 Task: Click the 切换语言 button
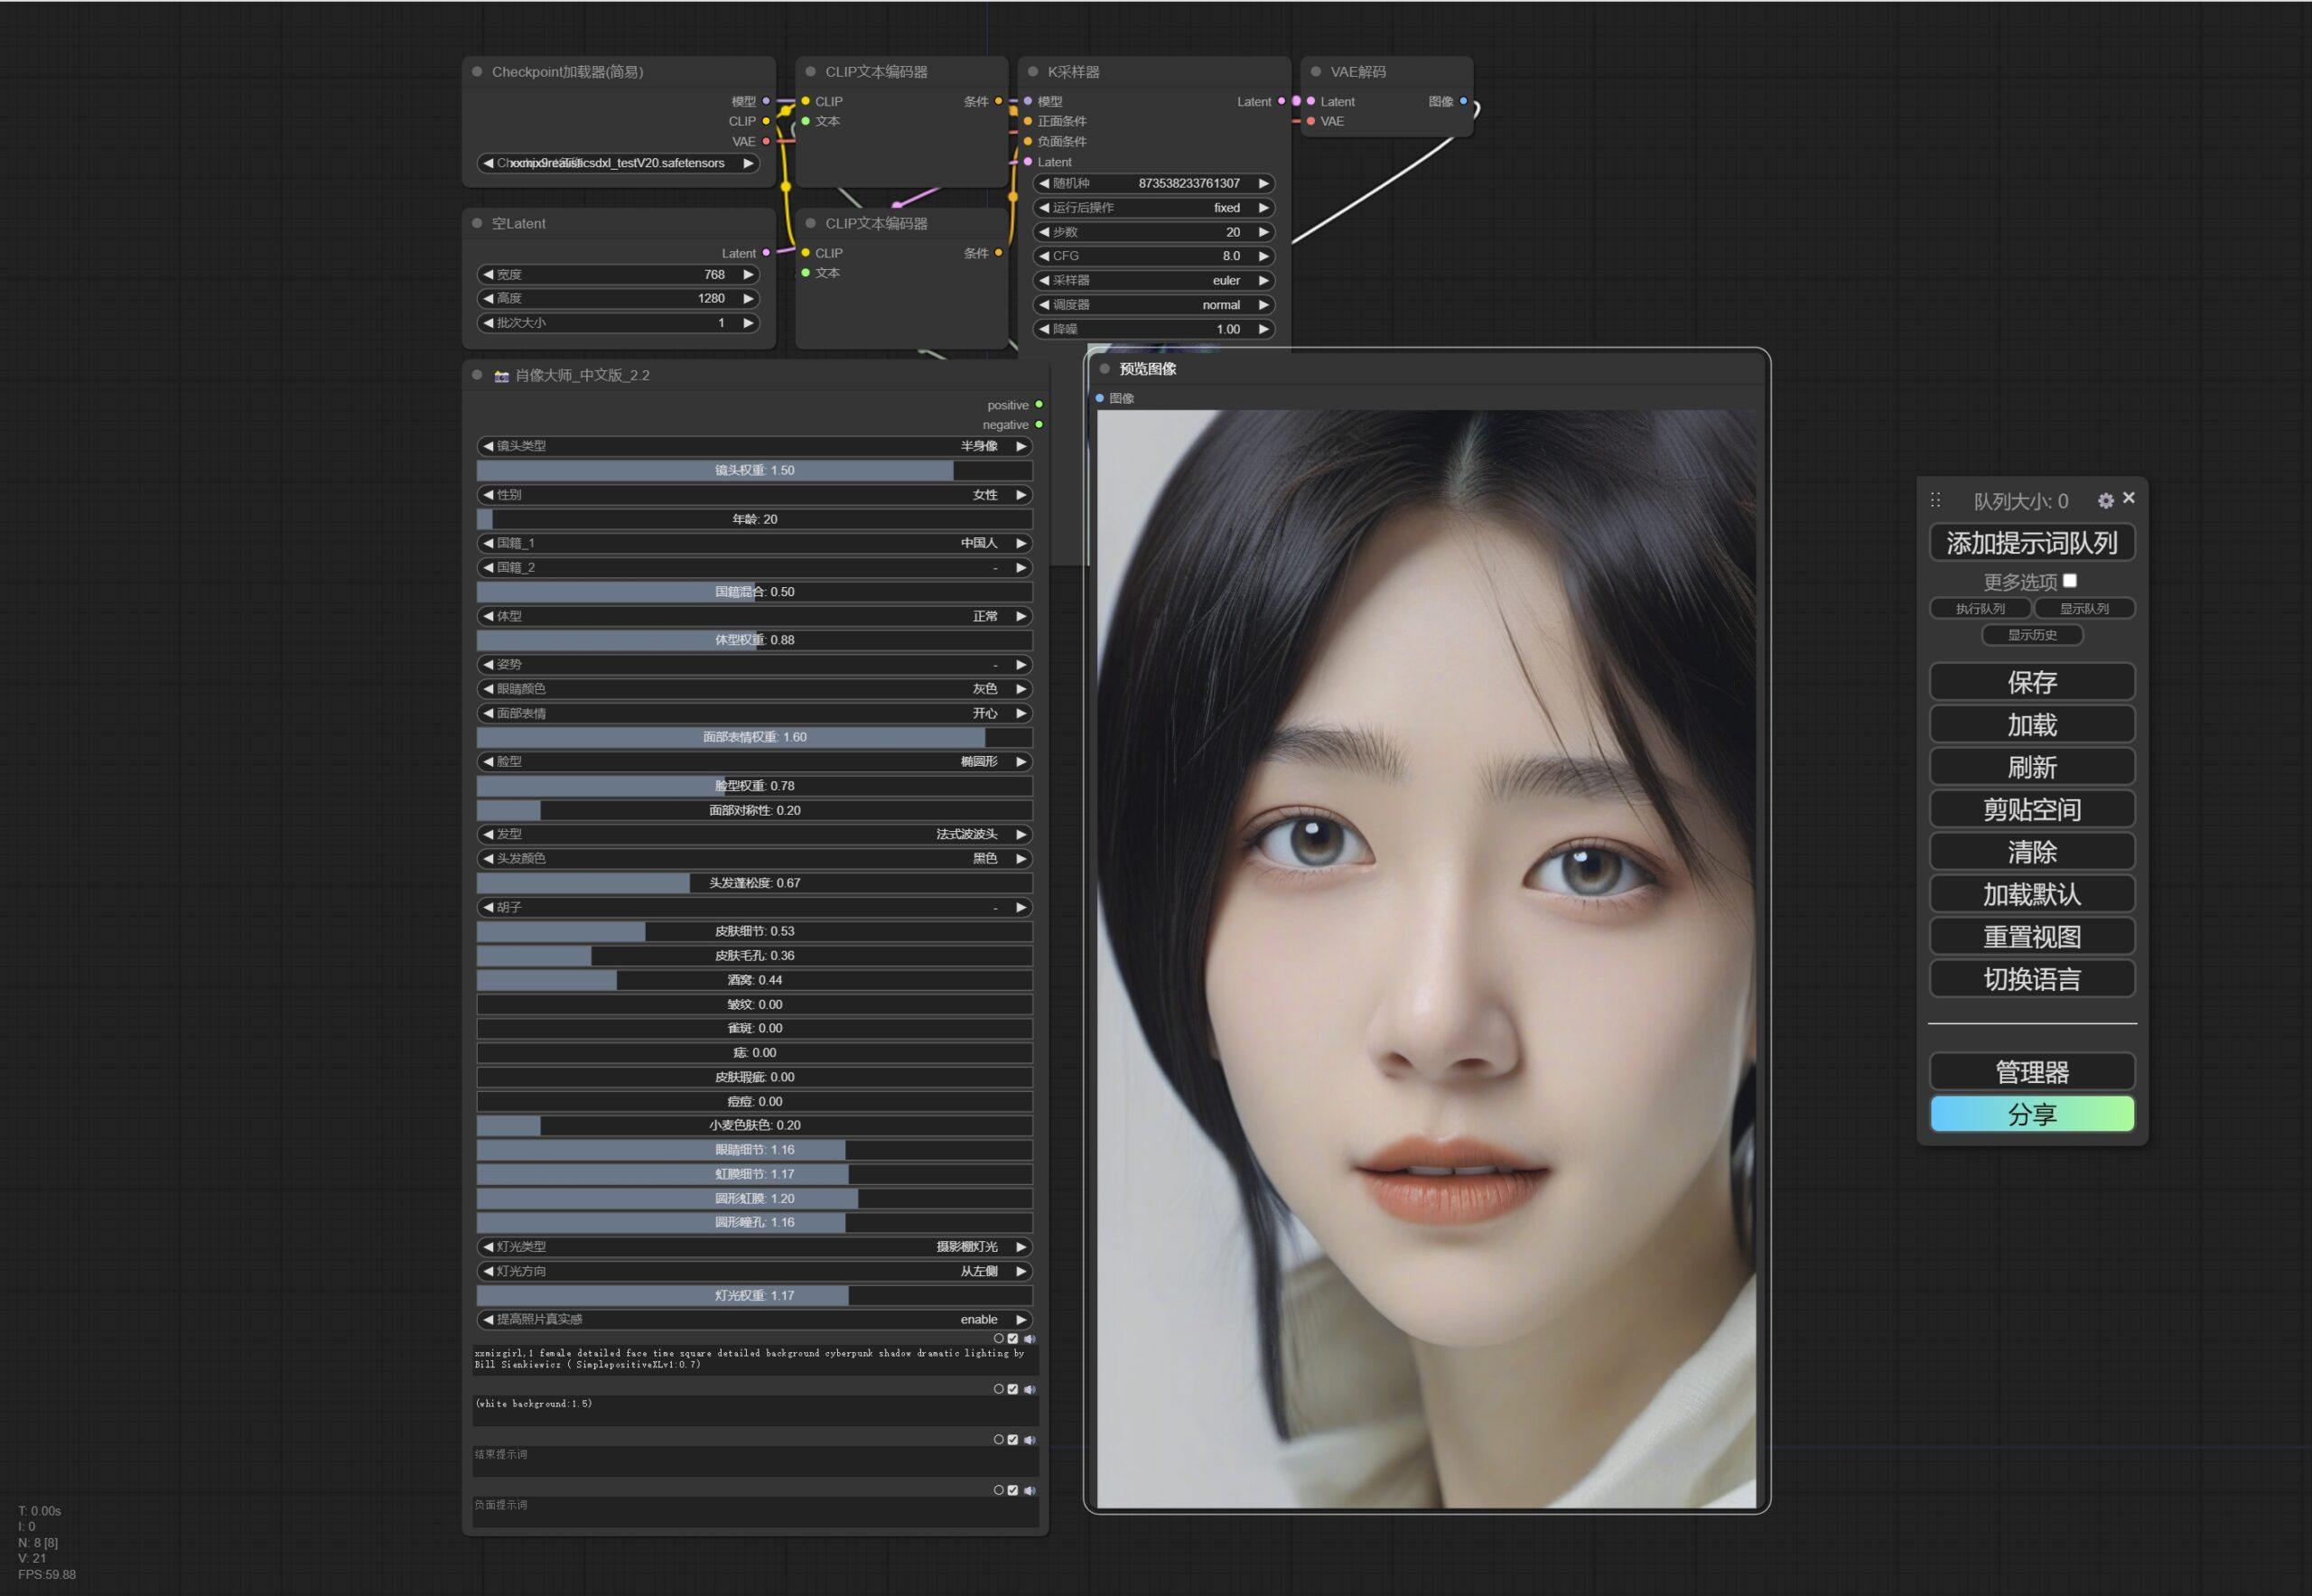(x=2032, y=979)
